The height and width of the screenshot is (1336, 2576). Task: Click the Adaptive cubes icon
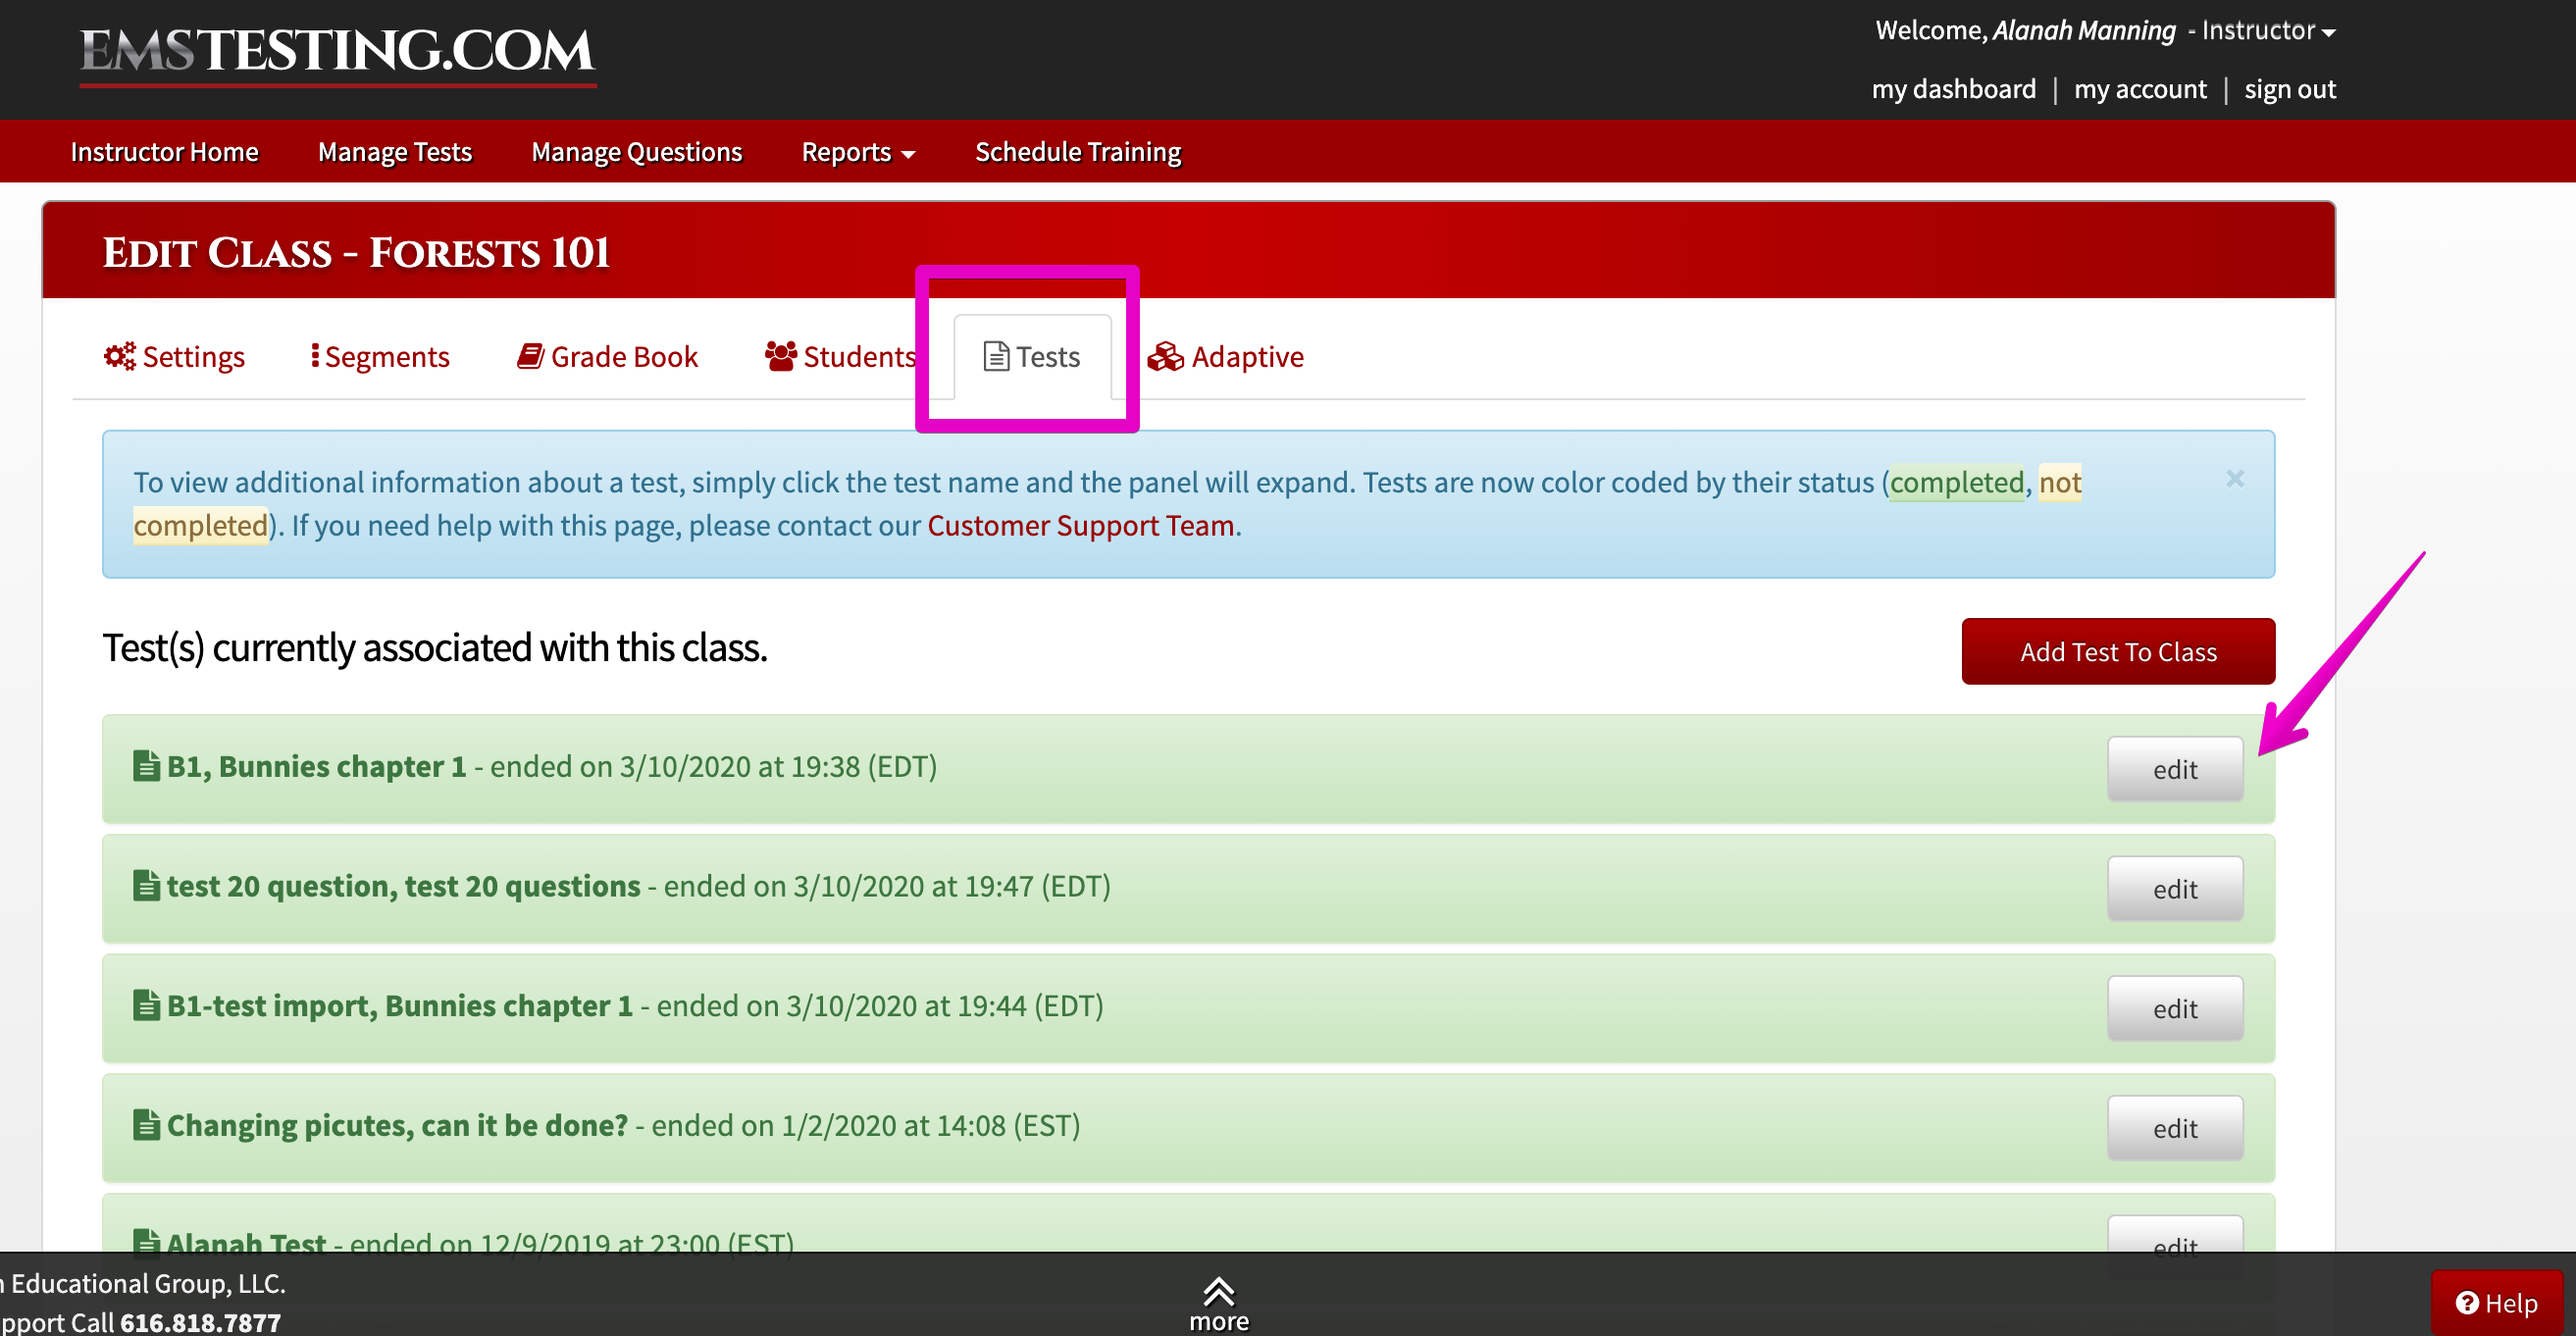click(x=1165, y=356)
